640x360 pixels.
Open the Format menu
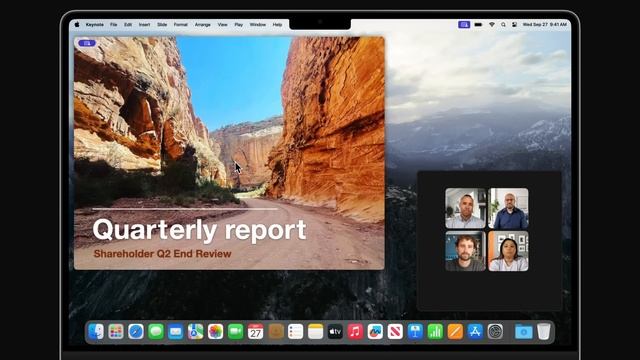coord(181,24)
